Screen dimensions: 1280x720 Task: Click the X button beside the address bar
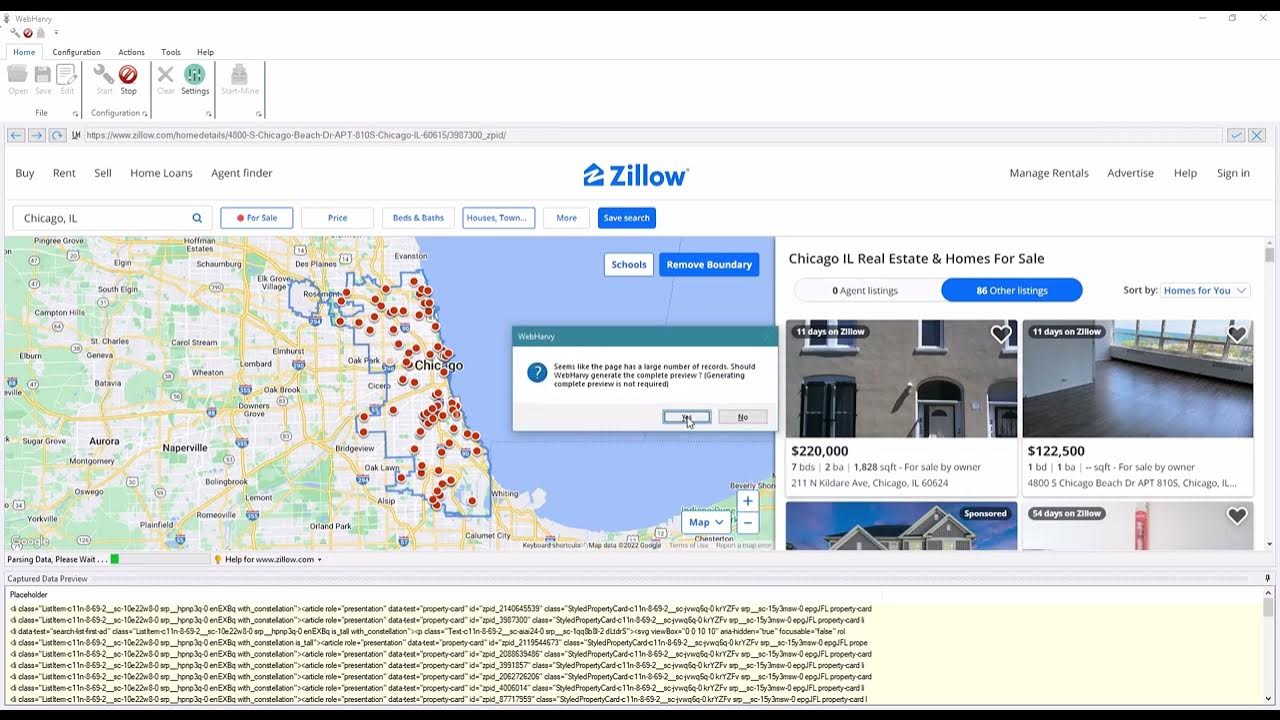coord(1257,135)
